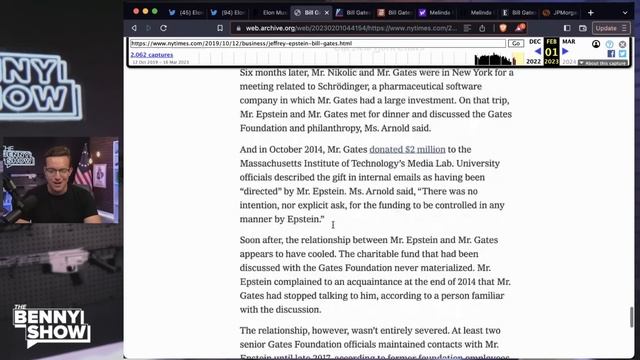Expand the tab search chevron
Screen dimensions: 640x360
coord(625,13)
